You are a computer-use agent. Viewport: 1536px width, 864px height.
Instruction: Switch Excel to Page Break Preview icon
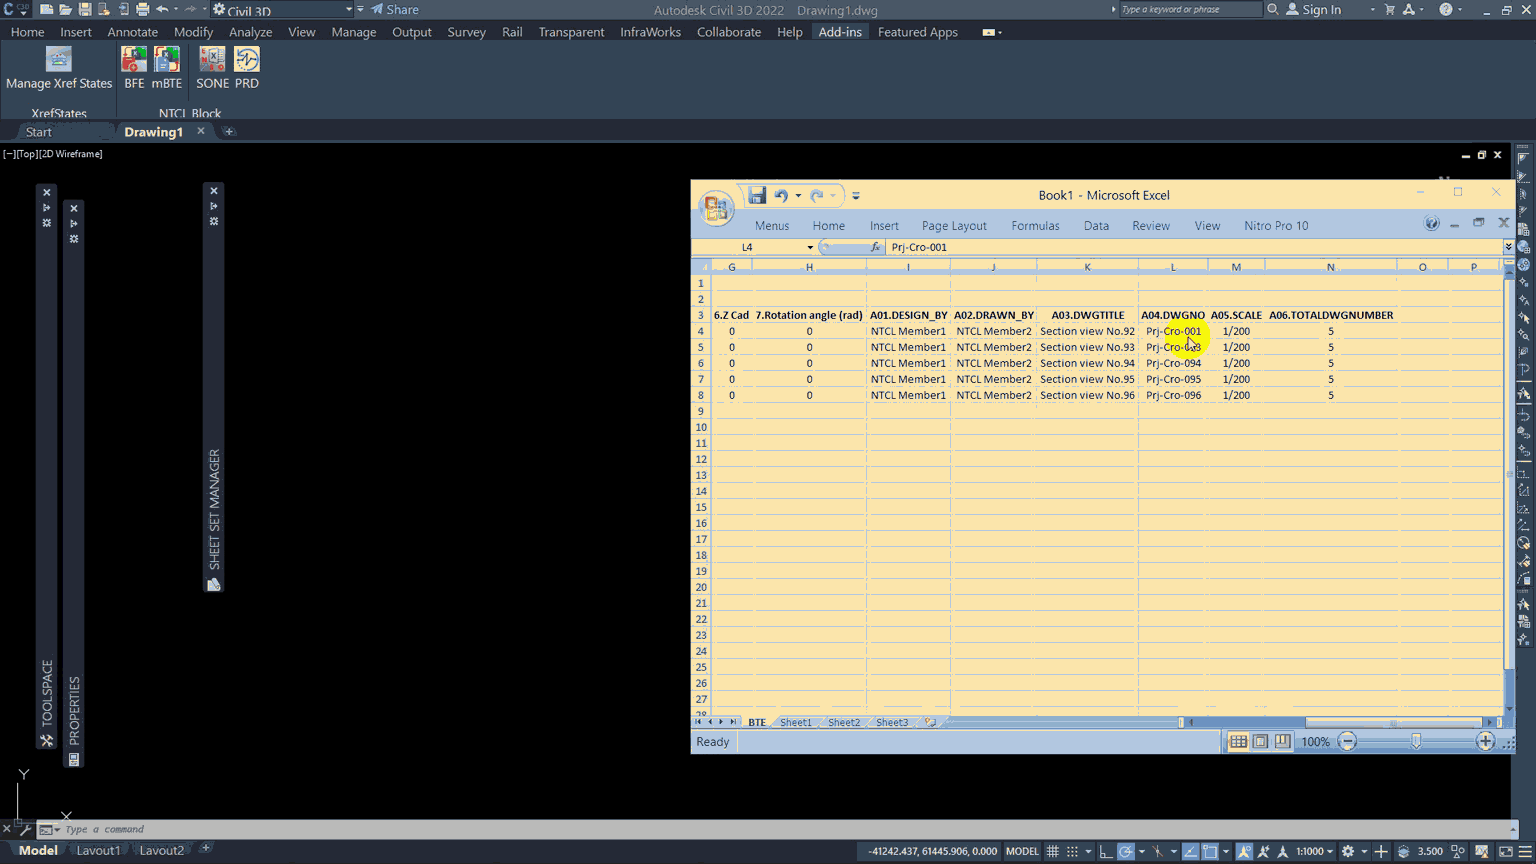1282,741
